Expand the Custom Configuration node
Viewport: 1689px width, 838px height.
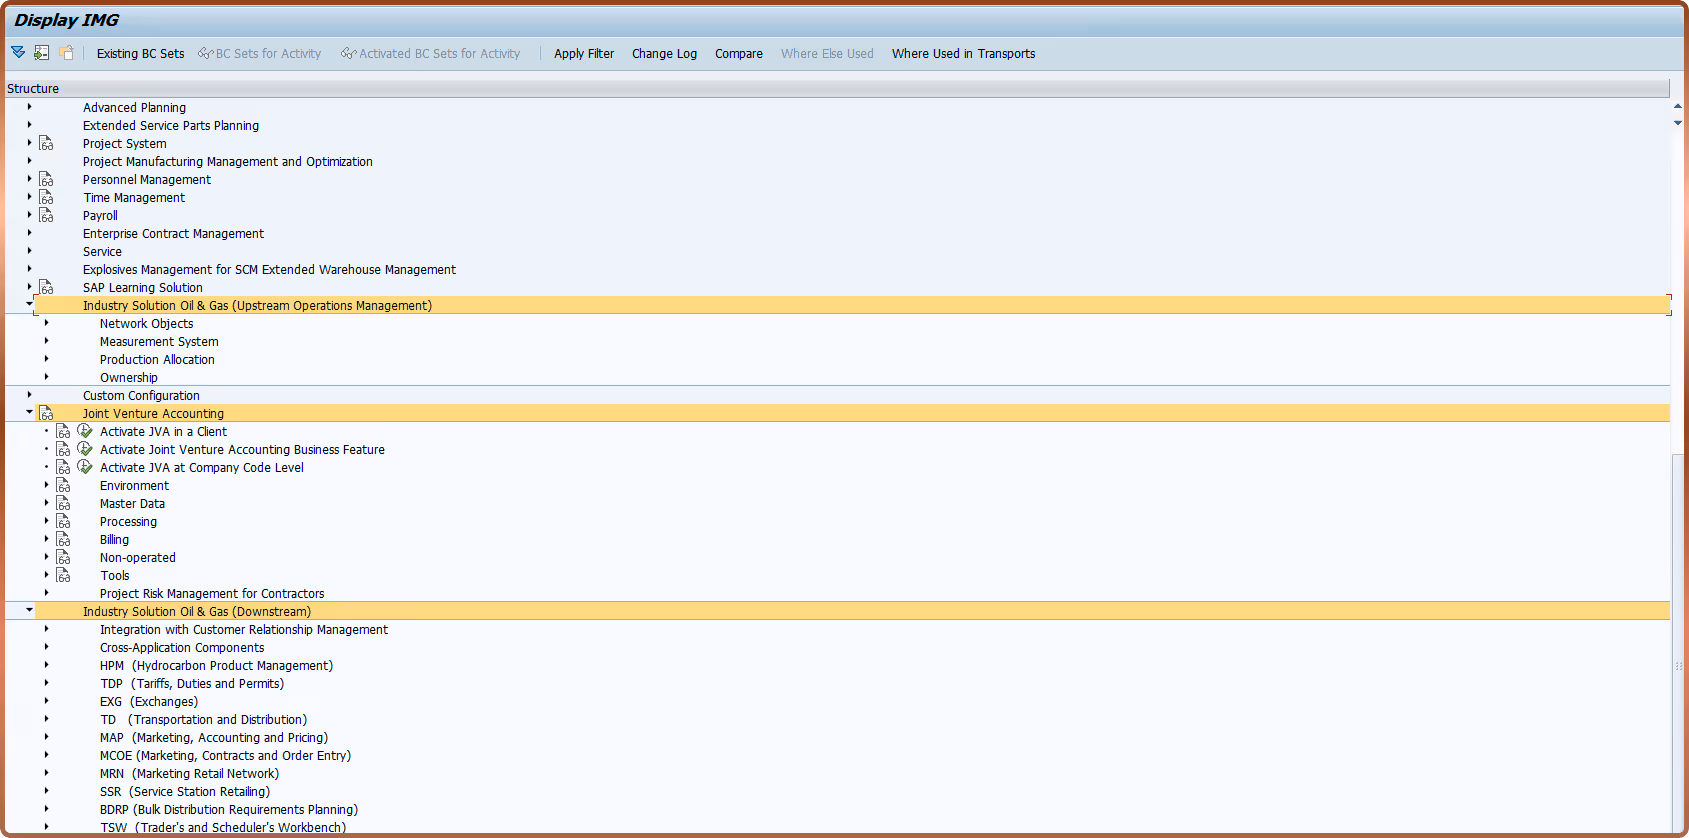click(29, 395)
